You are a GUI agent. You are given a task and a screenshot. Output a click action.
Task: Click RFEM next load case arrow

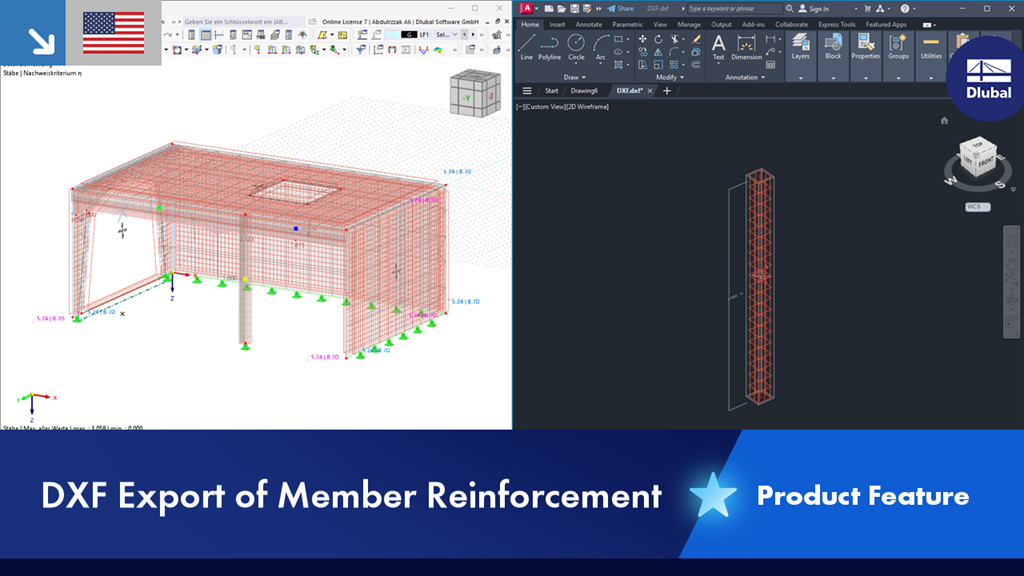point(473,35)
